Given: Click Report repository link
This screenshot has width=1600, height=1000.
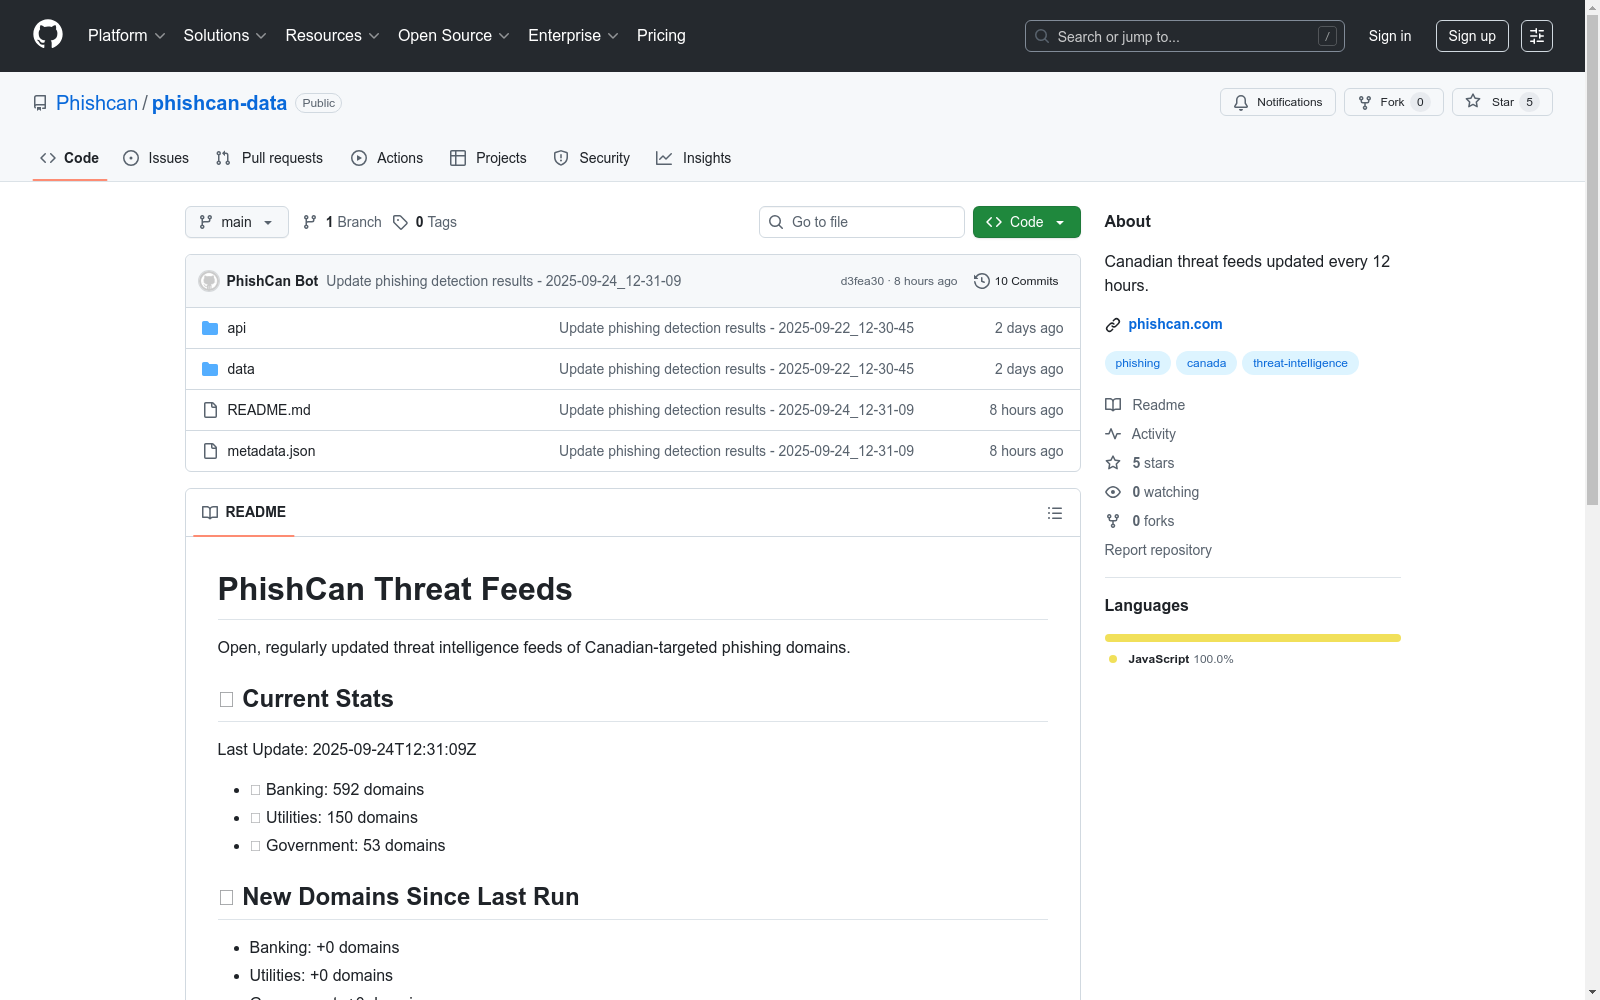Looking at the screenshot, I should click(x=1158, y=550).
